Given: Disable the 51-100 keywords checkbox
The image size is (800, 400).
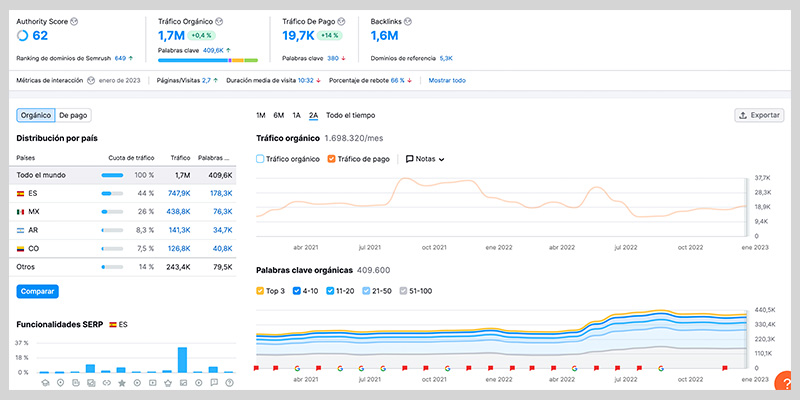Looking at the screenshot, I should point(403,291).
